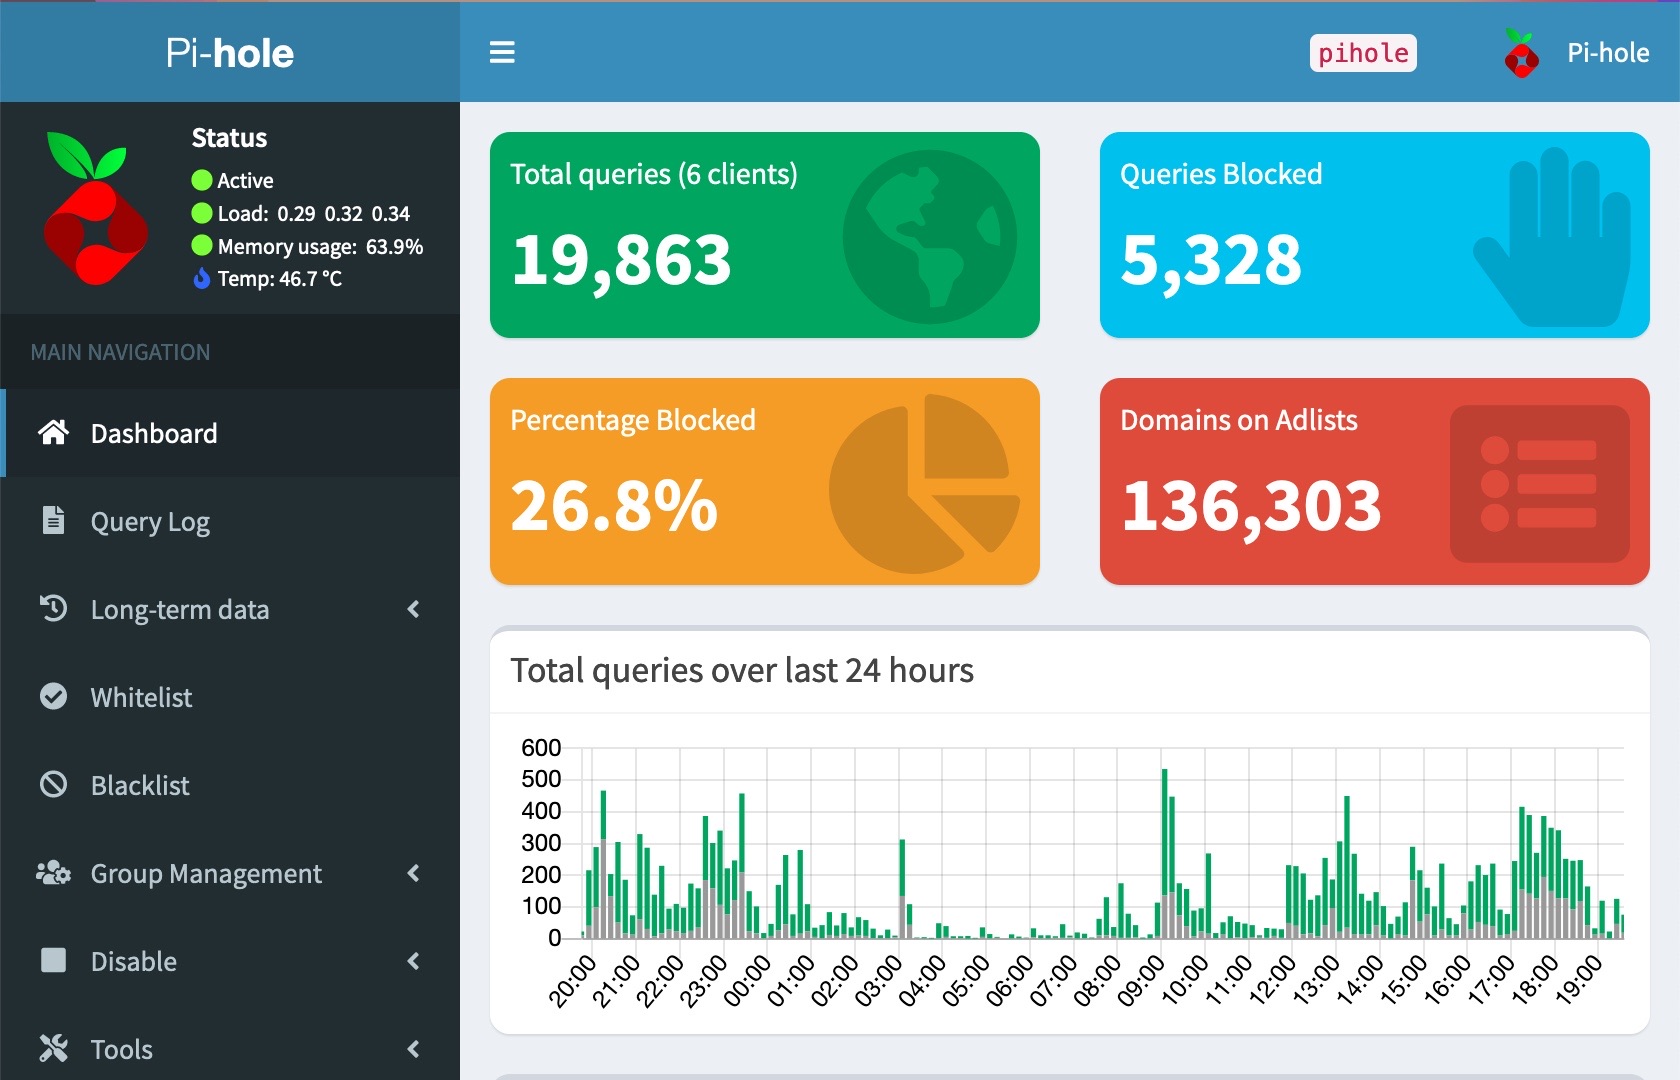The width and height of the screenshot is (1680, 1080).
Task: Expand the Group Management submenu
Action: pyautogui.click(x=414, y=873)
